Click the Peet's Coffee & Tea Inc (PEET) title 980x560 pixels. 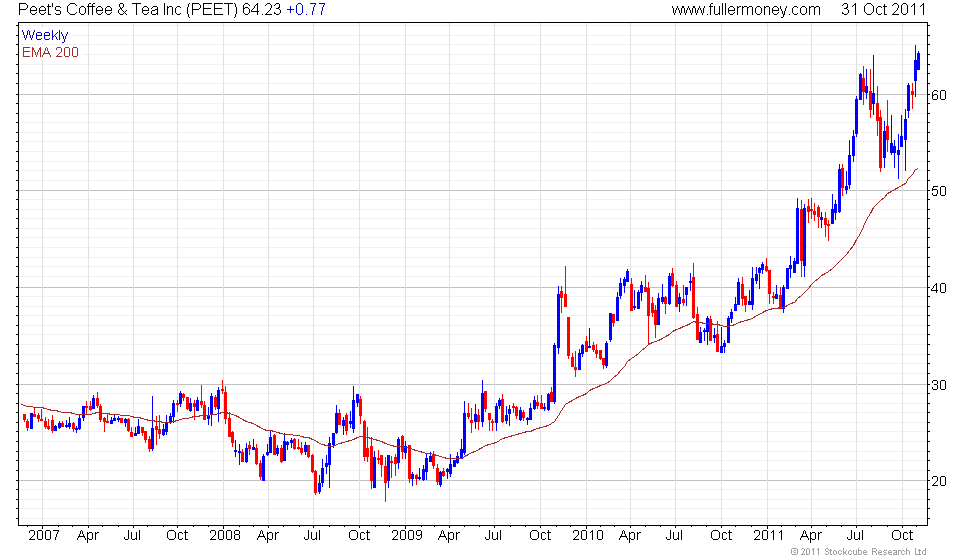[128, 10]
